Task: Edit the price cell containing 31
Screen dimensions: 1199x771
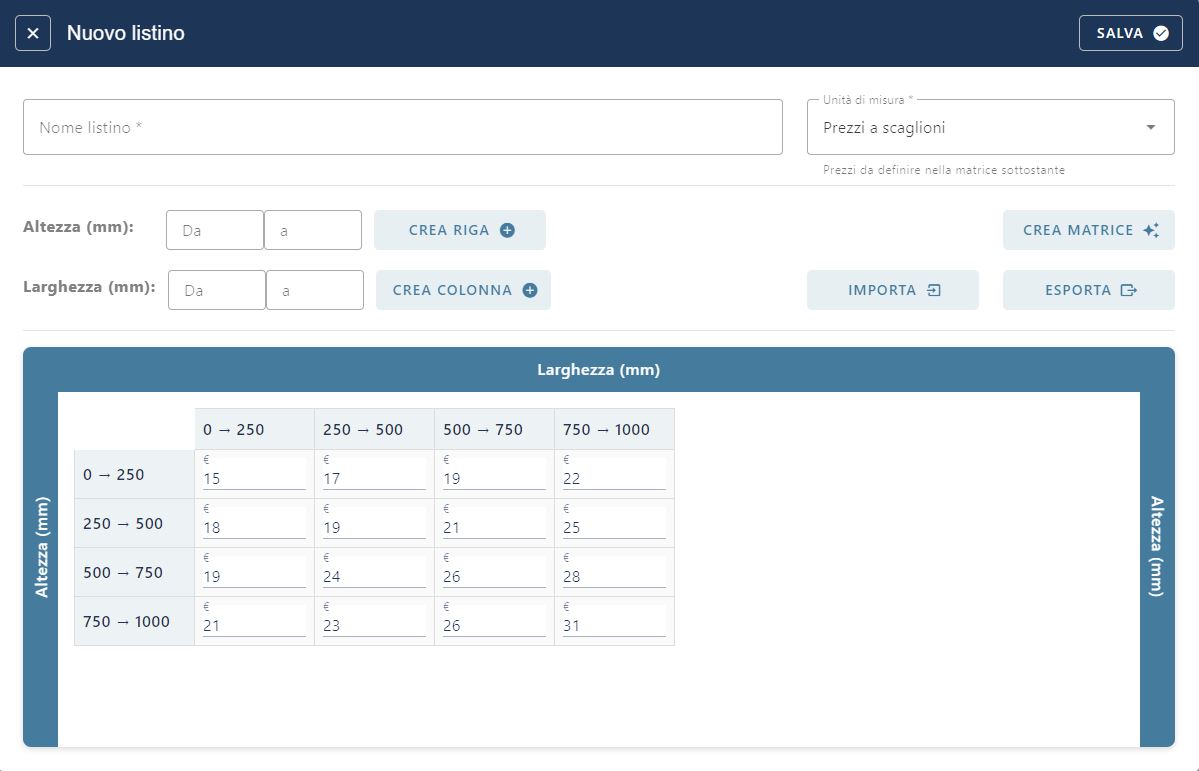Action: (x=613, y=625)
